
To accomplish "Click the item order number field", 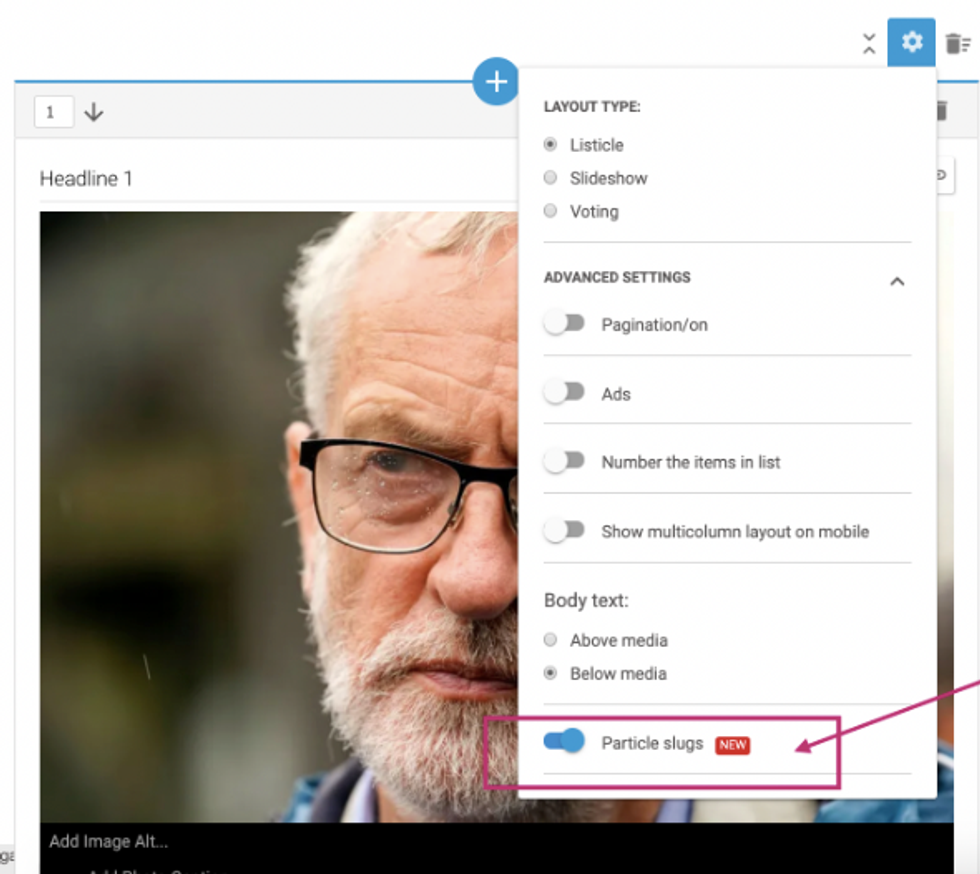I will [x=54, y=112].
